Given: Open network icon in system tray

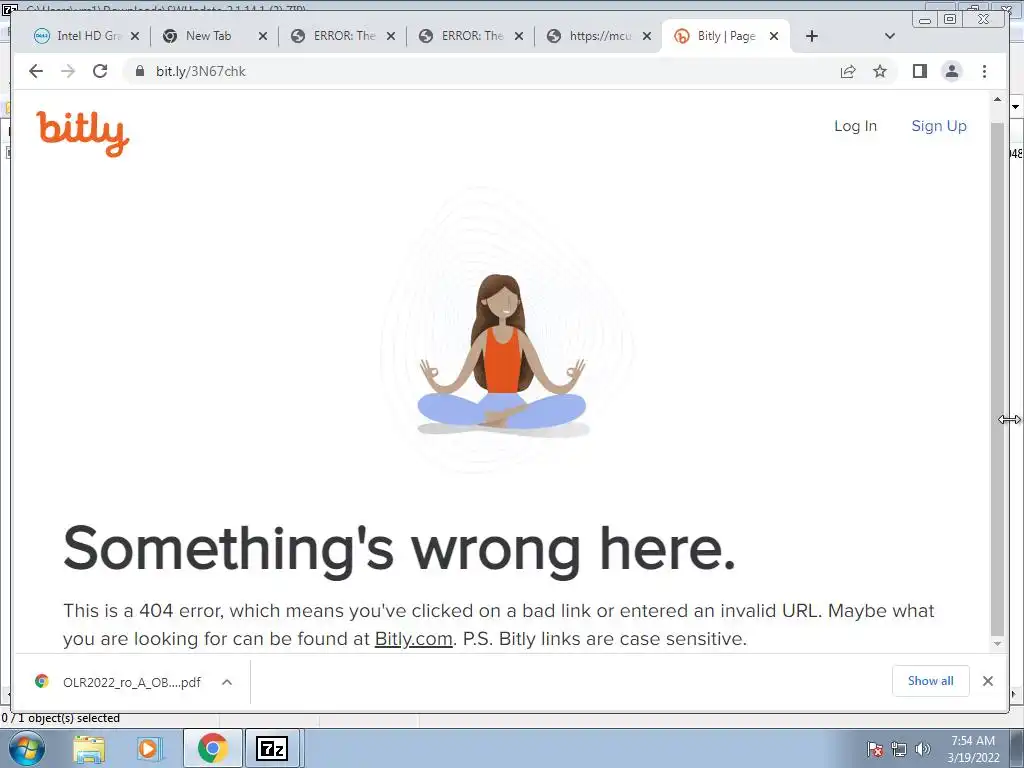Looking at the screenshot, I should pyautogui.click(x=899, y=749).
